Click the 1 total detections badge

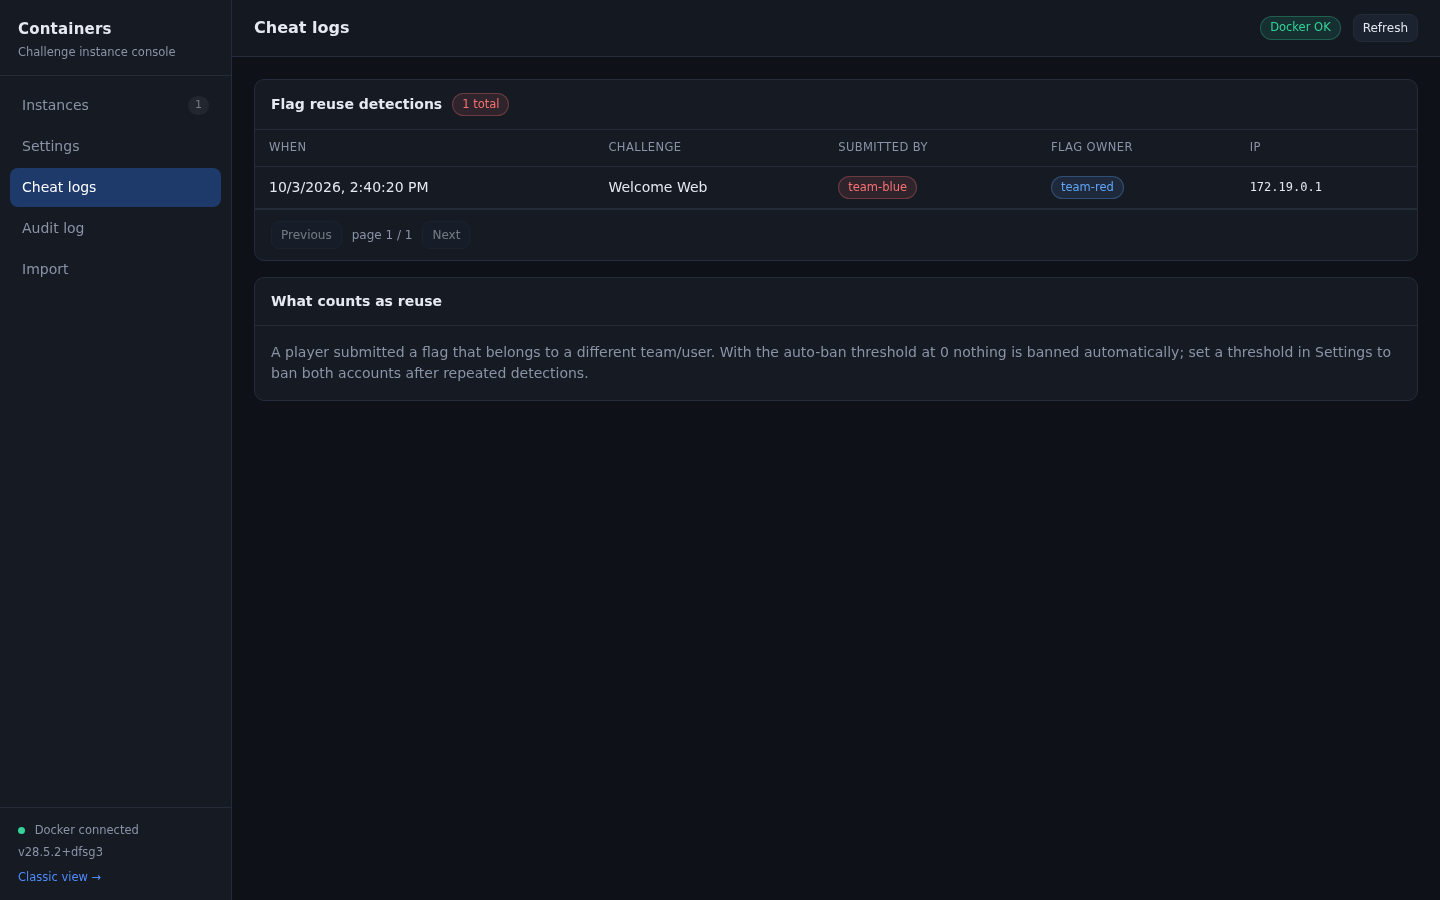480,104
